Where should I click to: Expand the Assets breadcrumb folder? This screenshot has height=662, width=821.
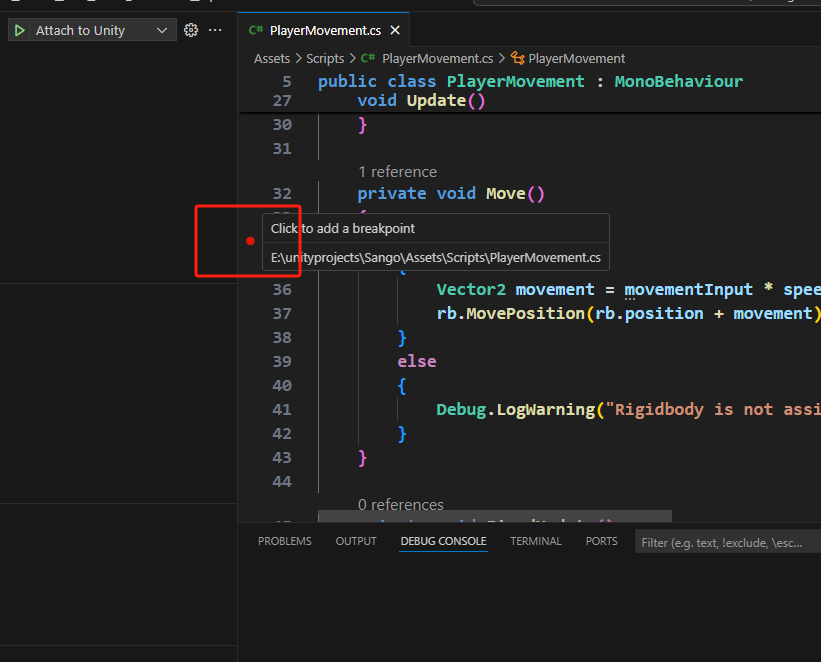pos(271,59)
